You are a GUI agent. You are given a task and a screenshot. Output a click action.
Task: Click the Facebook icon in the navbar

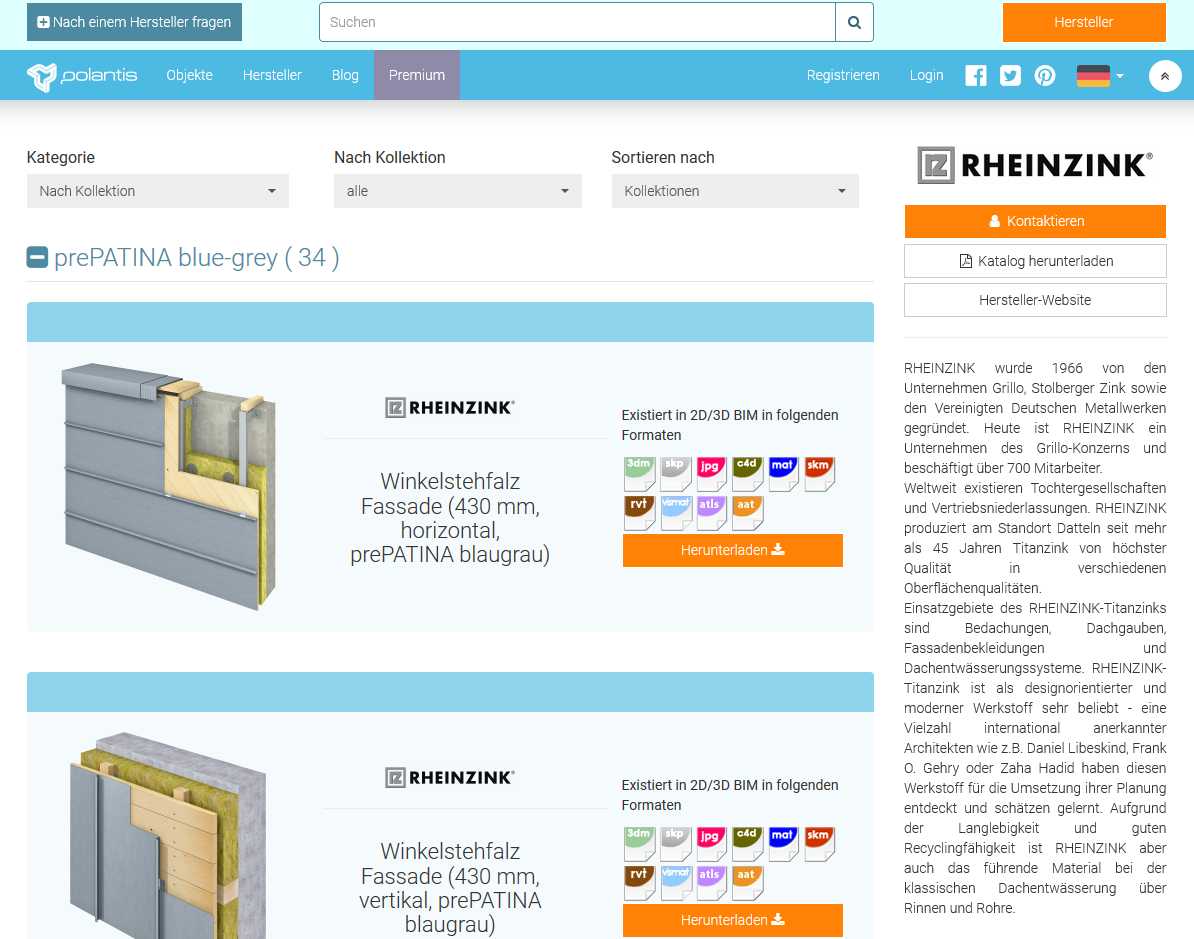975,76
